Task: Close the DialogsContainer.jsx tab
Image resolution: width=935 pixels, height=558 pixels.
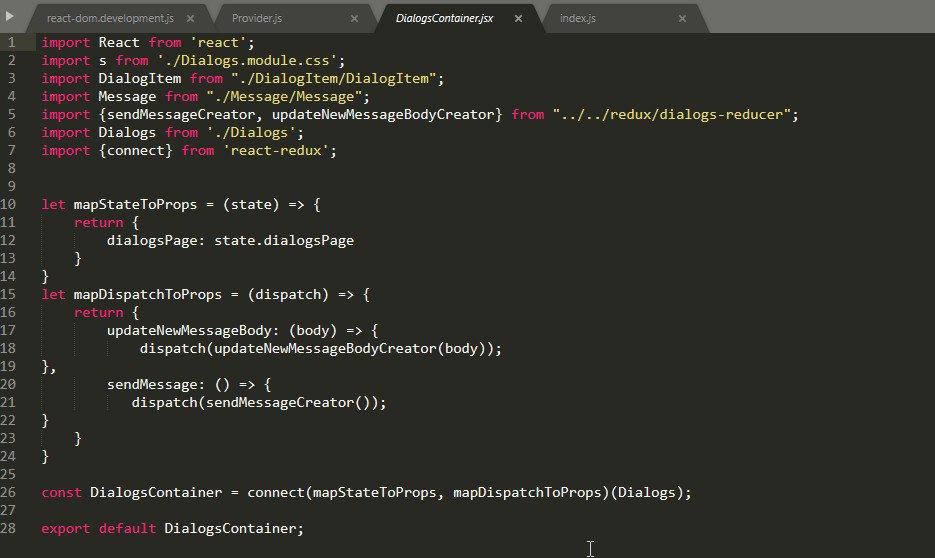Action: coord(518,18)
